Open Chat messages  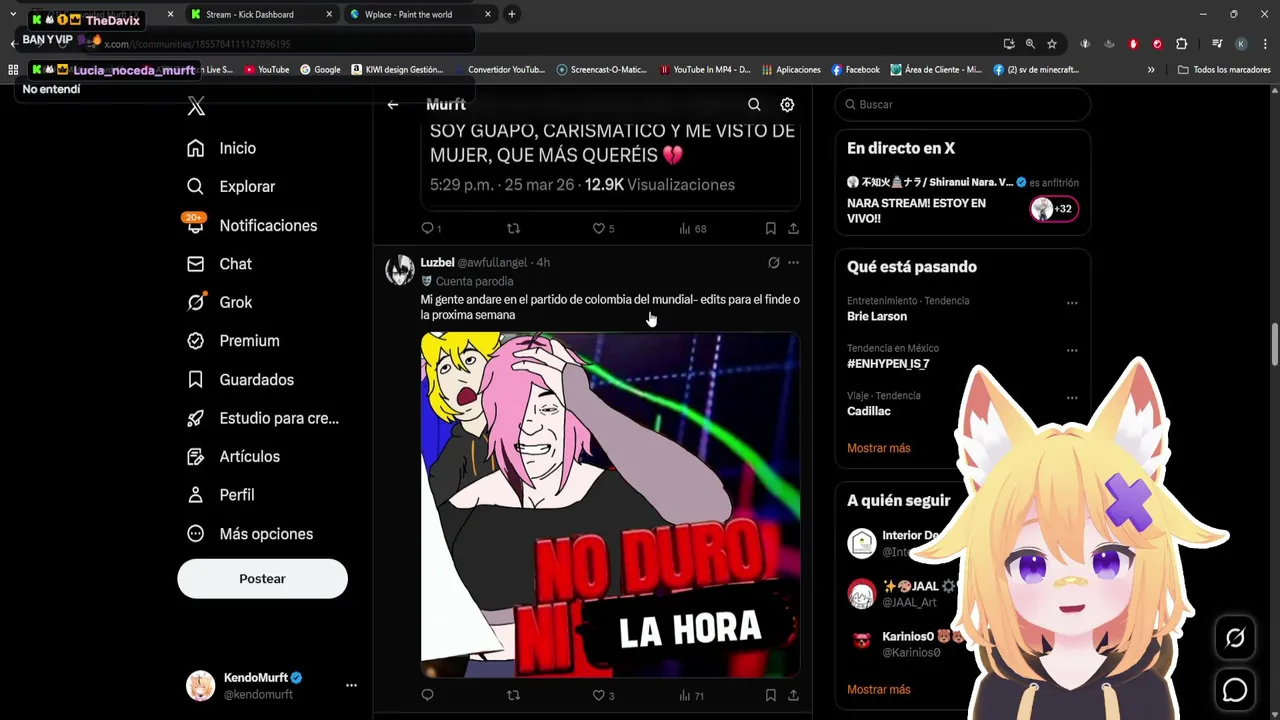pos(219,264)
